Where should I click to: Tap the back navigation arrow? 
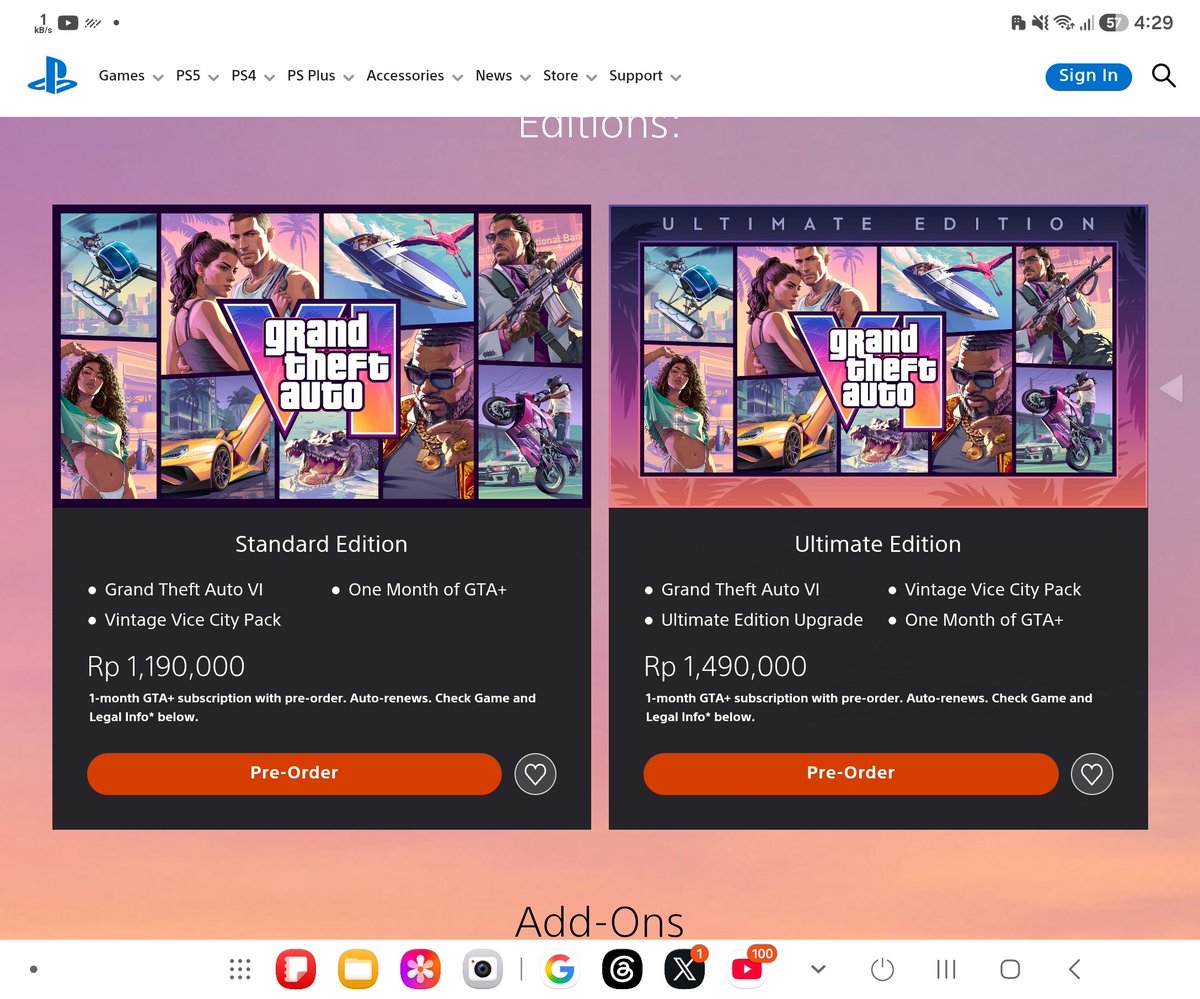tap(1075, 969)
